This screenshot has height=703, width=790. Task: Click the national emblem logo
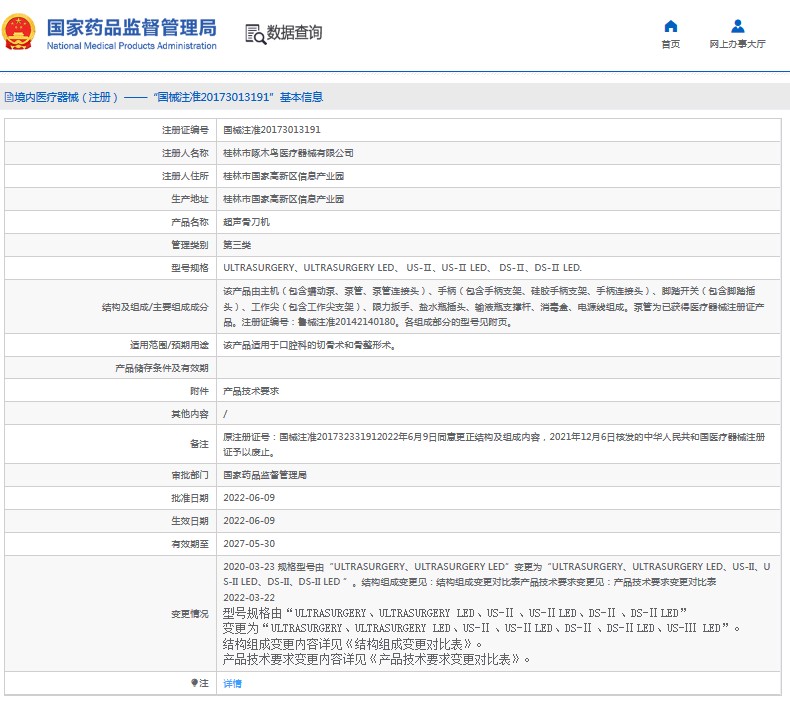pyautogui.click(x=19, y=32)
